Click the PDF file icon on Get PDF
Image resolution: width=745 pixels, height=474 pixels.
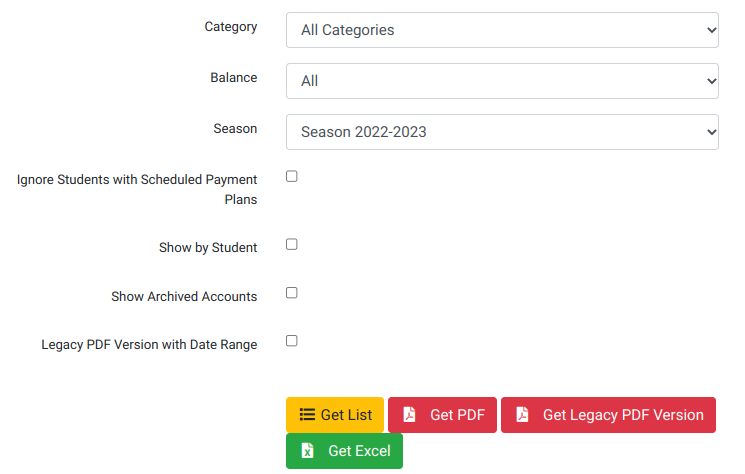pyautogui.click(x=409, y=415)
